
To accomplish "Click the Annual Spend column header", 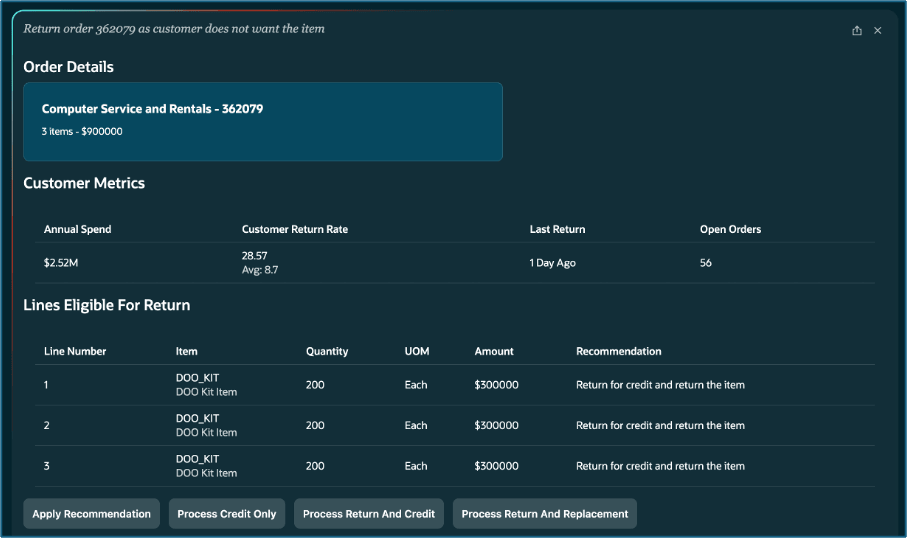I will click(x=78, y=229).
